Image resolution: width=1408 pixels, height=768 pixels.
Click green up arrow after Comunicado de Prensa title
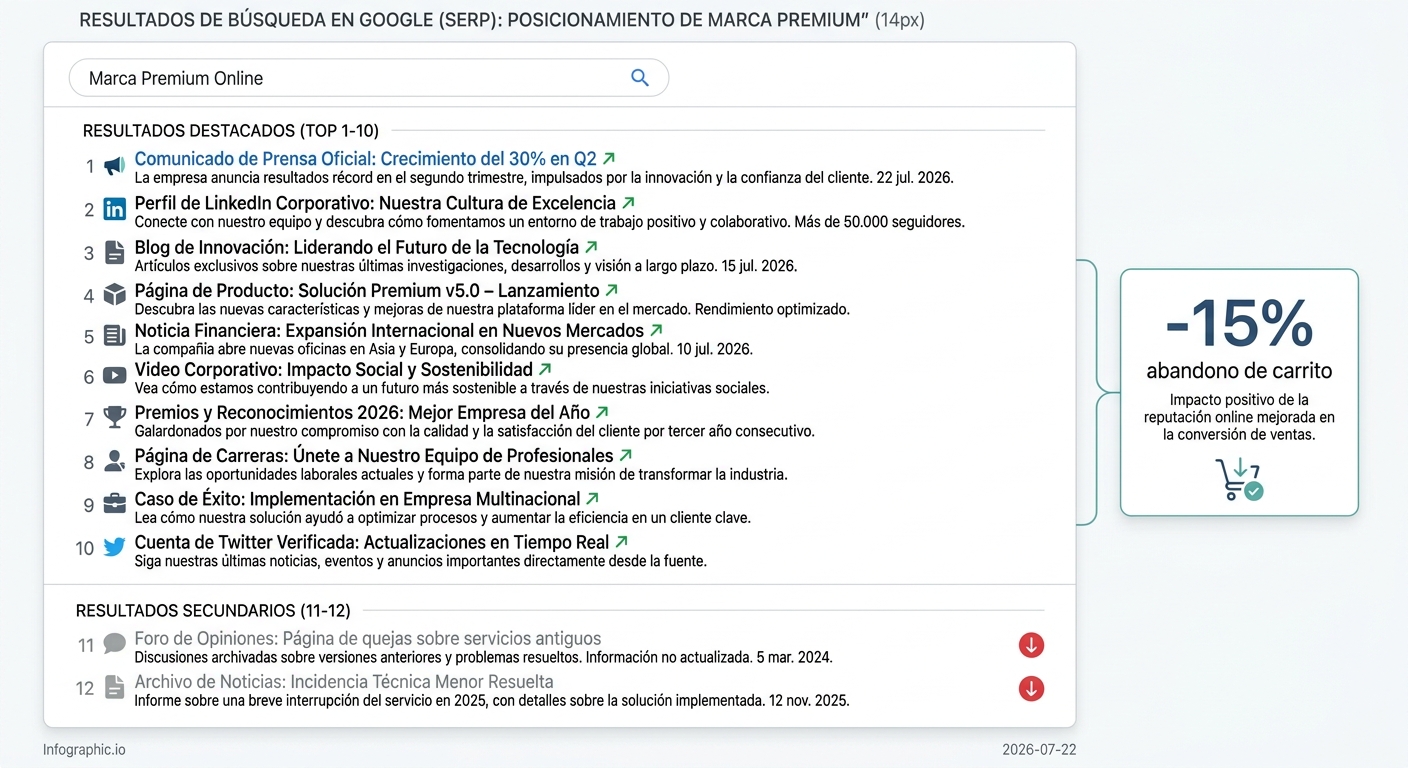point(609,158)
